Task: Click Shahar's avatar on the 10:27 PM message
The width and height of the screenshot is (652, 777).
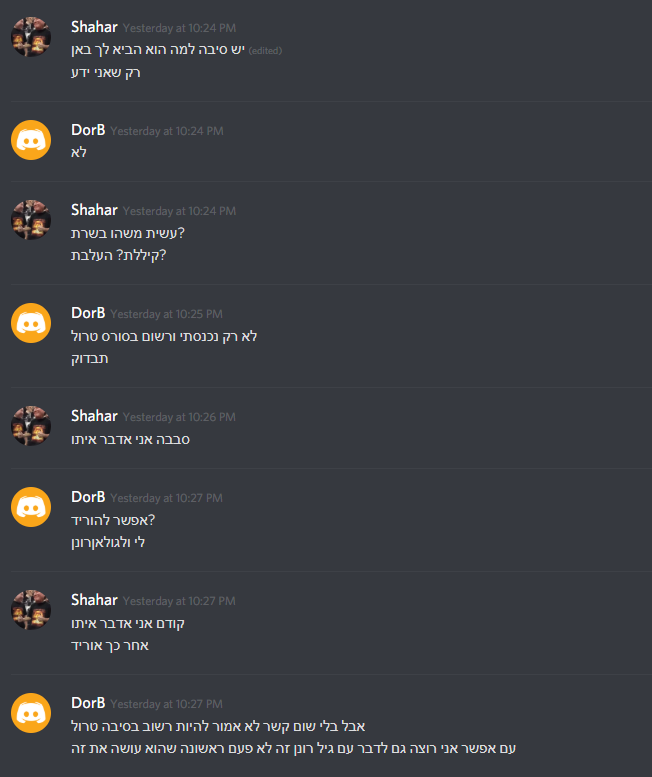Action: coord(31,610)
